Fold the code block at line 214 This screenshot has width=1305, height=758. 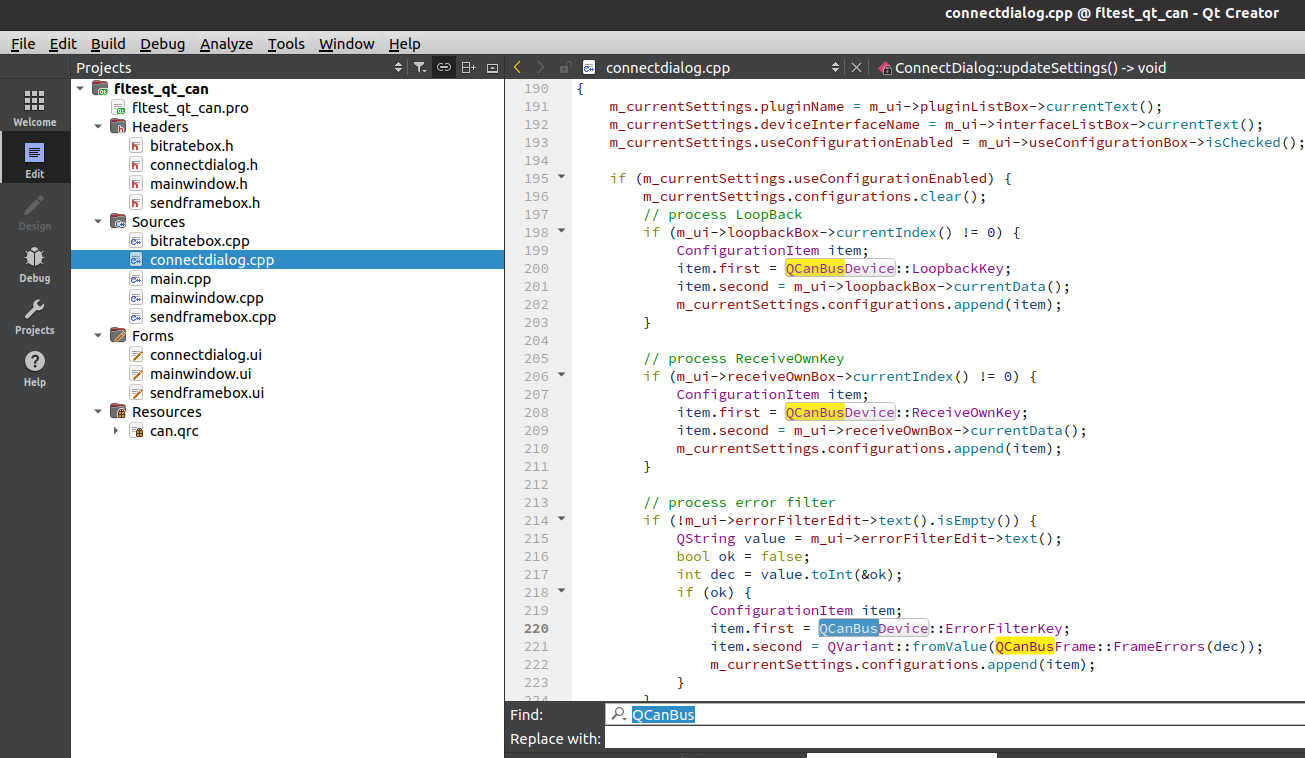(x=561, y=519)
